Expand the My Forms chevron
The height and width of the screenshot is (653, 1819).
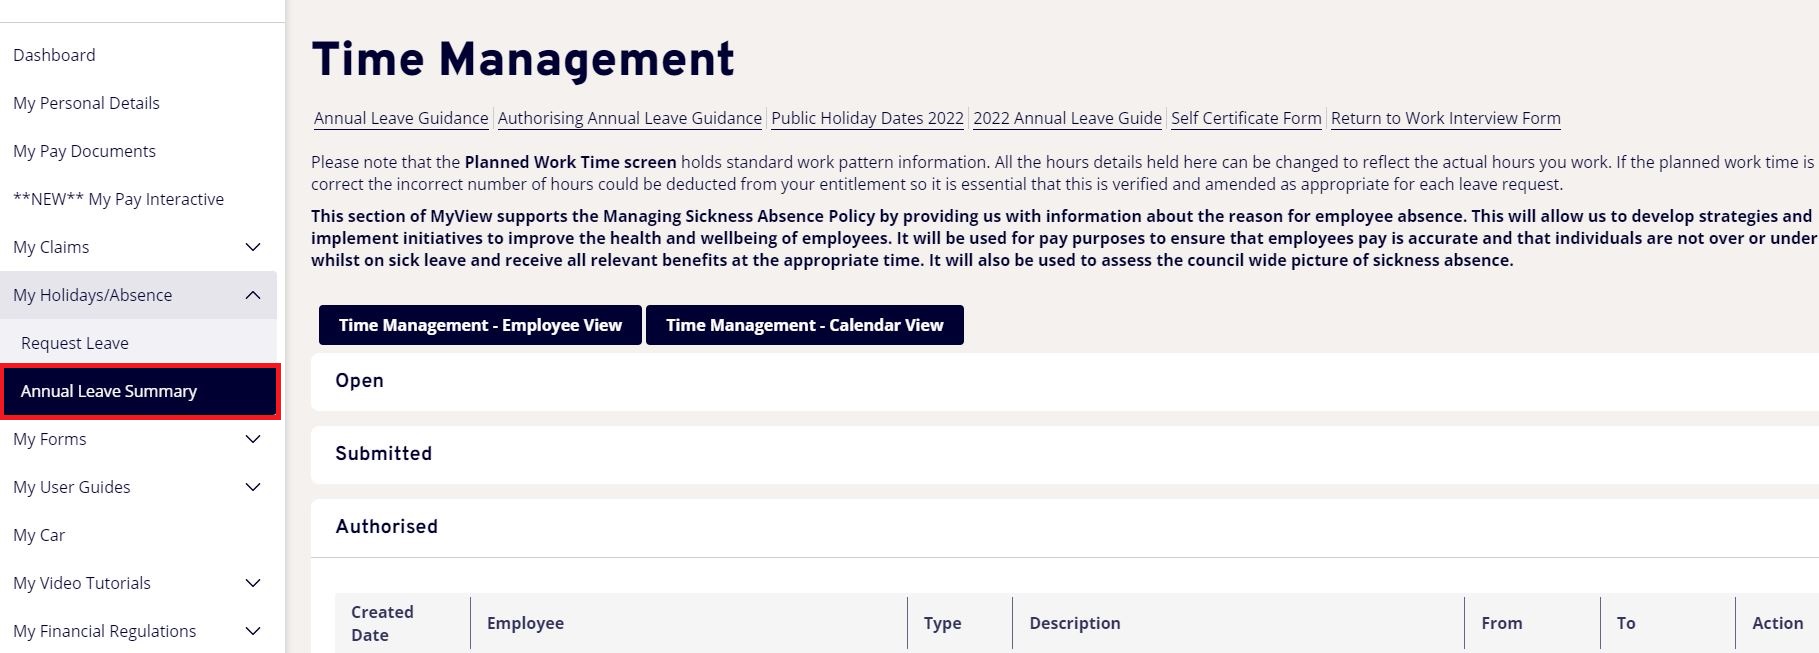click(253, 439)
